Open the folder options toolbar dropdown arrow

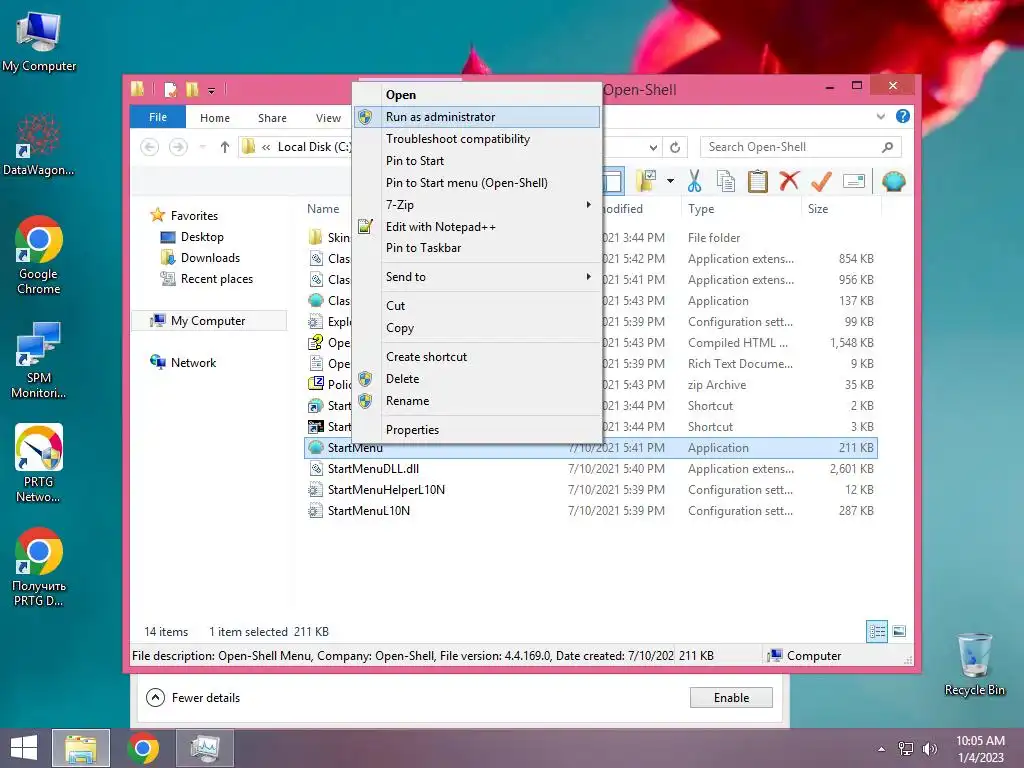pos(670,181)
